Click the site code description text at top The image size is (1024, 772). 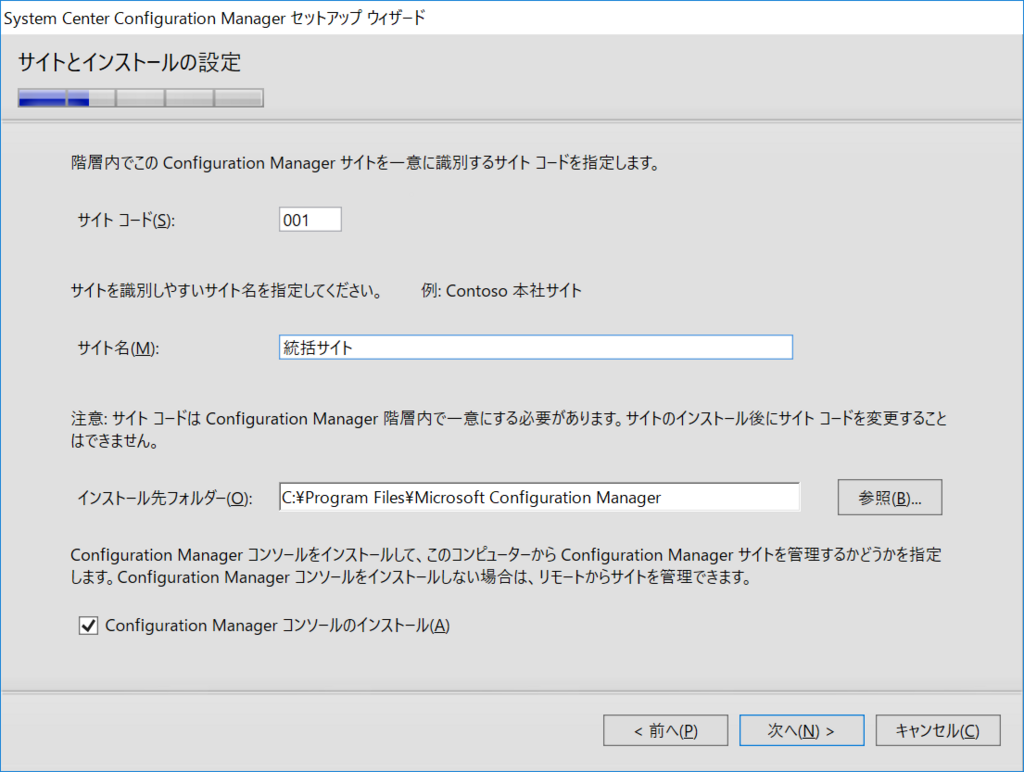tap(365, 163)
